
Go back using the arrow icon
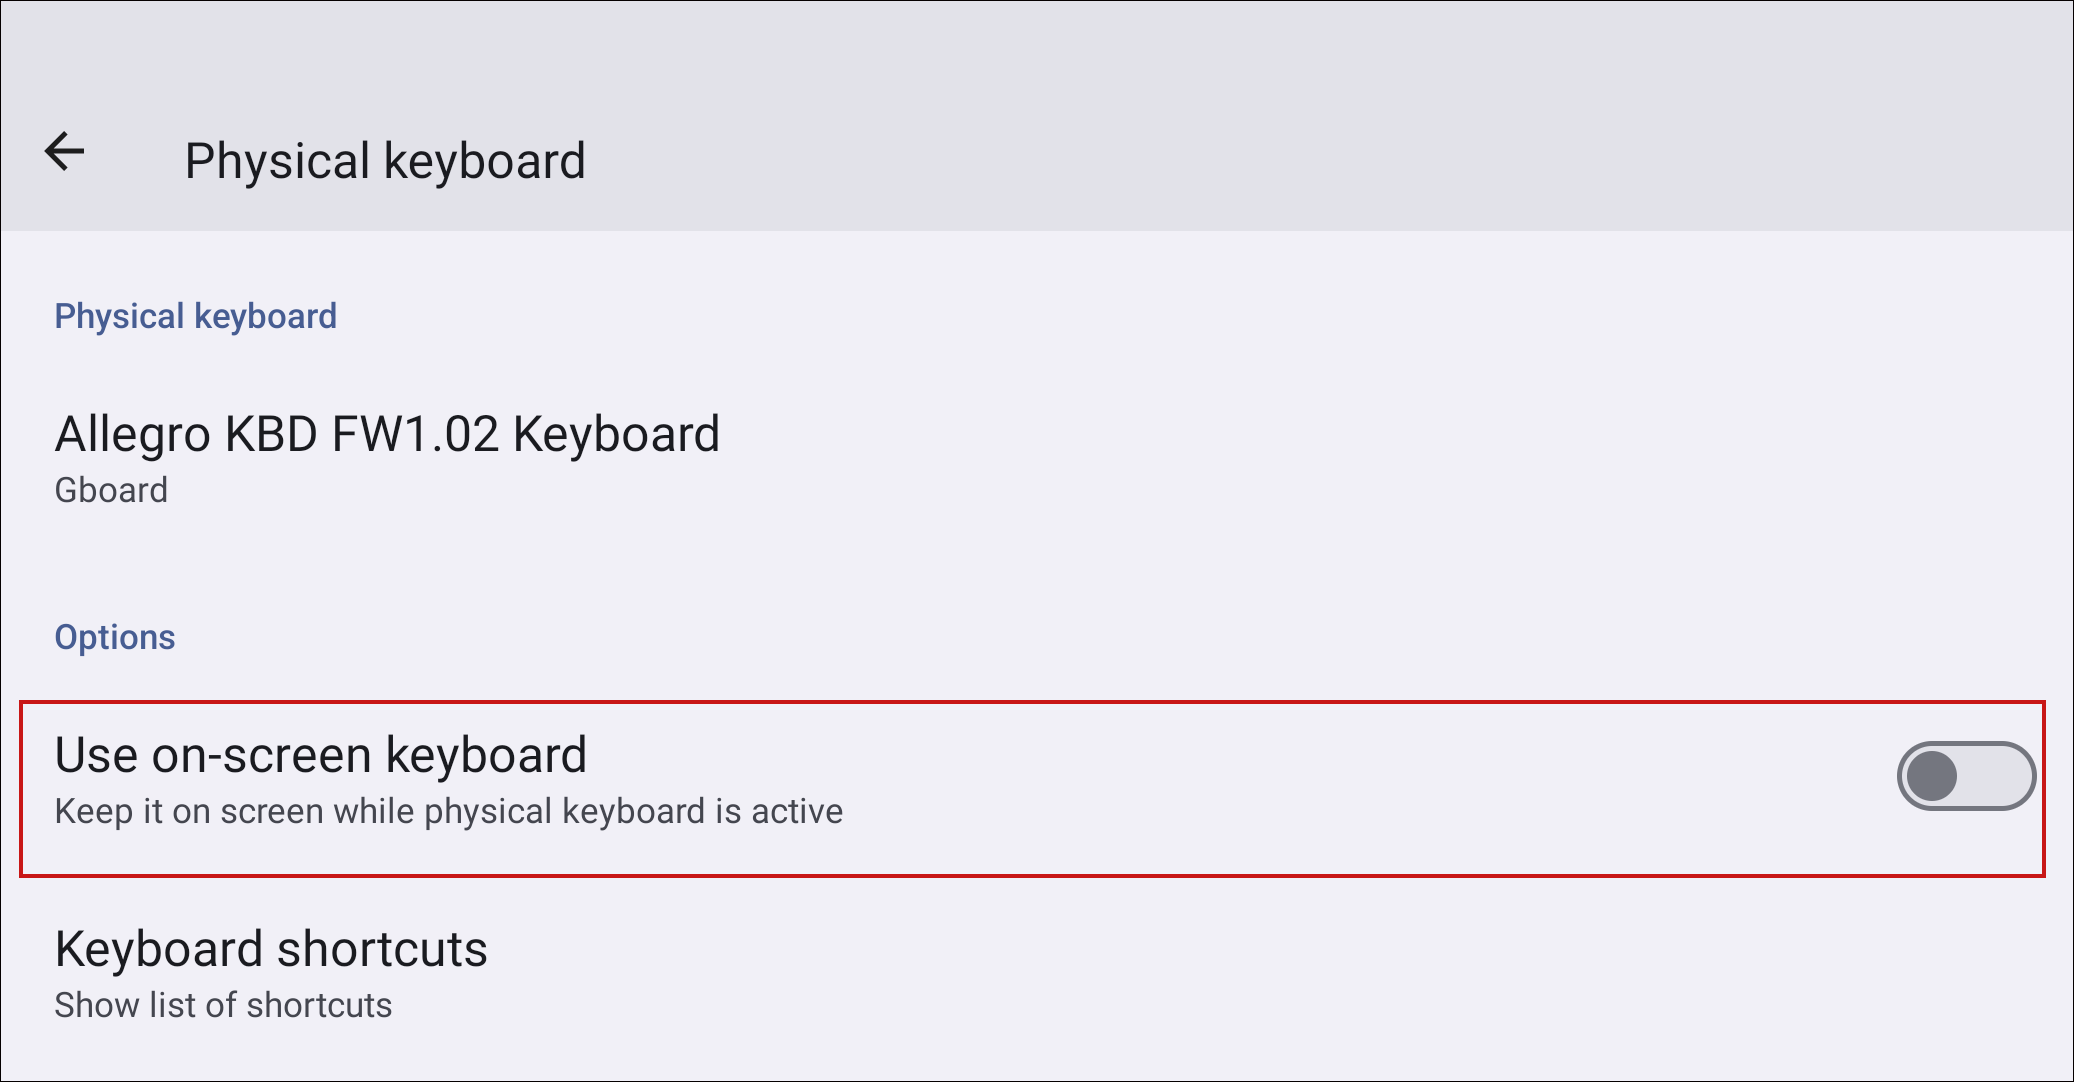(x=65, y=153)
